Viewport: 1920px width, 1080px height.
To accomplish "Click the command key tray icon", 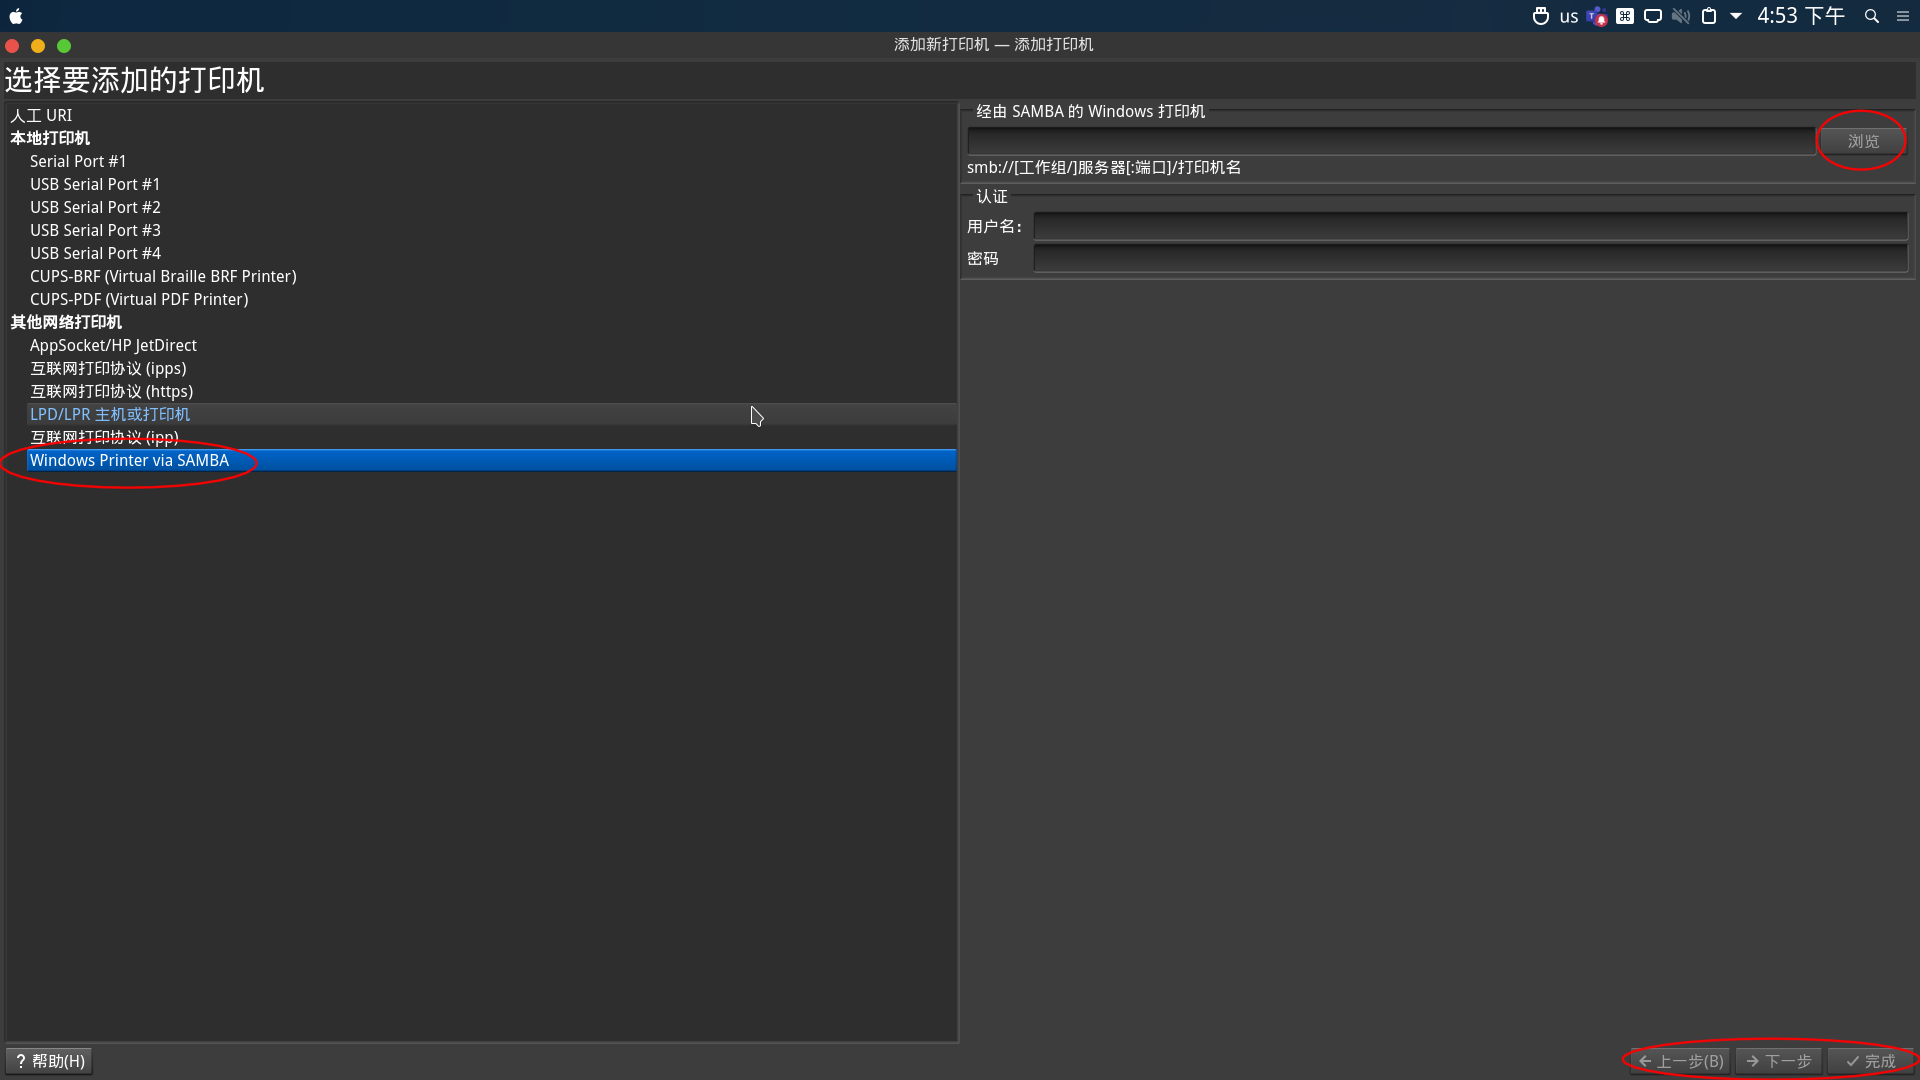I will (x=1625, y=16).
